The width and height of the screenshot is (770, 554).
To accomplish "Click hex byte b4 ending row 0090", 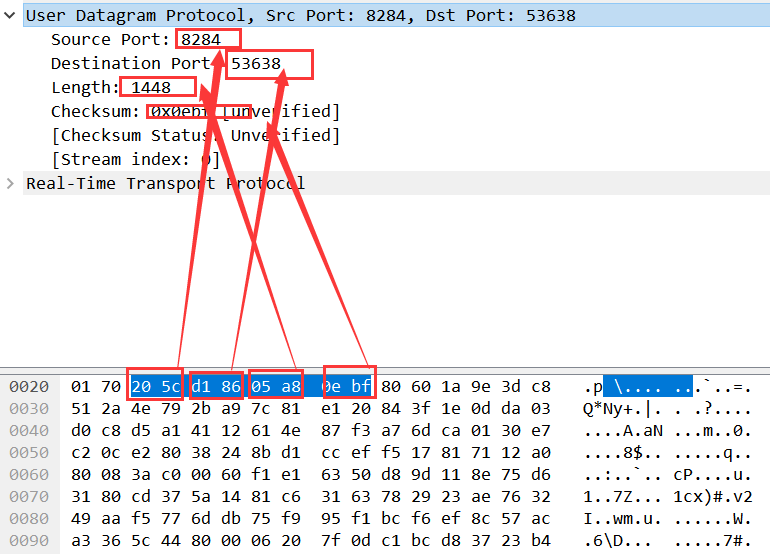I will click(541, 541).
